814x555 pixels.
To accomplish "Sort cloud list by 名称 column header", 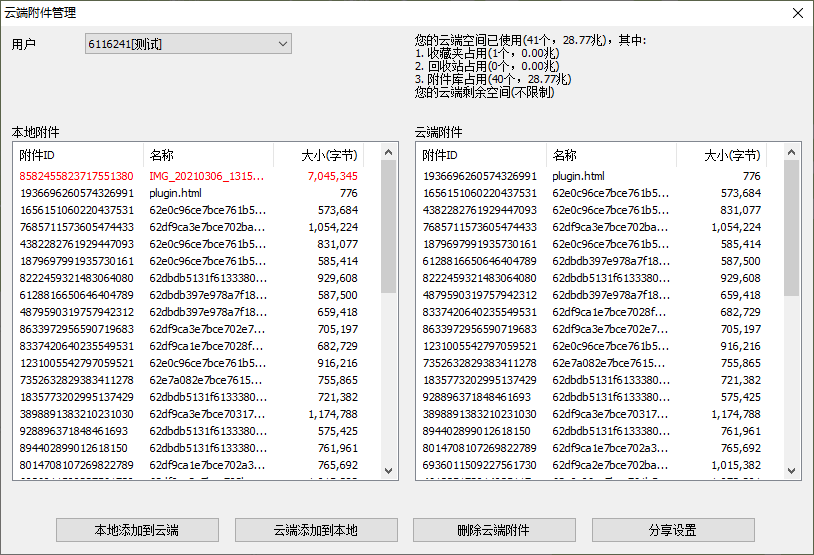I will pos(611,155).
